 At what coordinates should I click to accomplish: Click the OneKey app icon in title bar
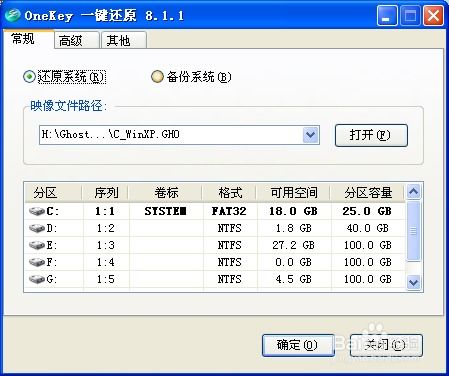13,15
